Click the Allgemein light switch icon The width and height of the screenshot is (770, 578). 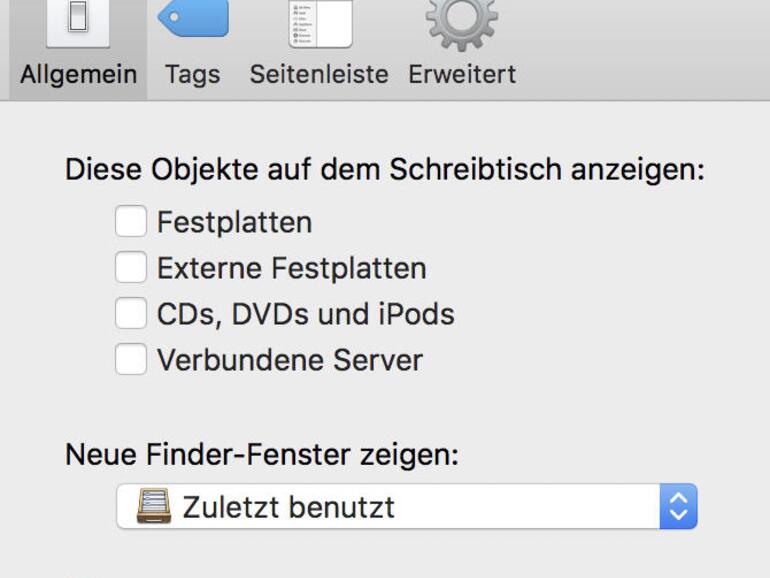click(x=78, y=22)
